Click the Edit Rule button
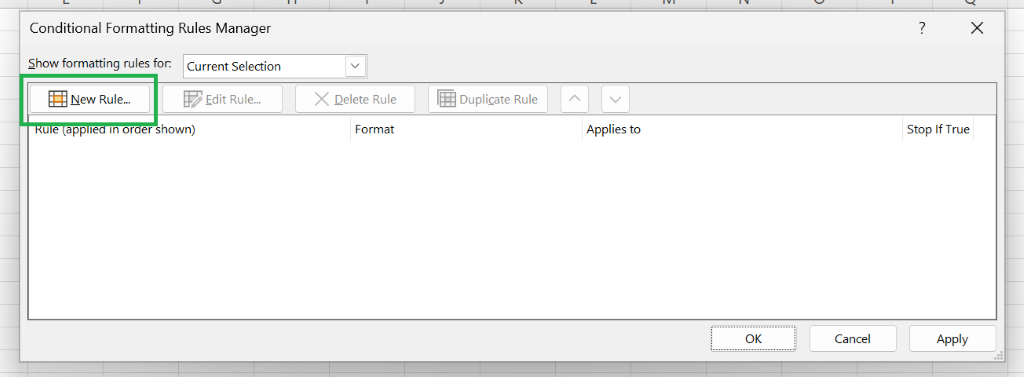The image size is (1024, 377). 223,99
